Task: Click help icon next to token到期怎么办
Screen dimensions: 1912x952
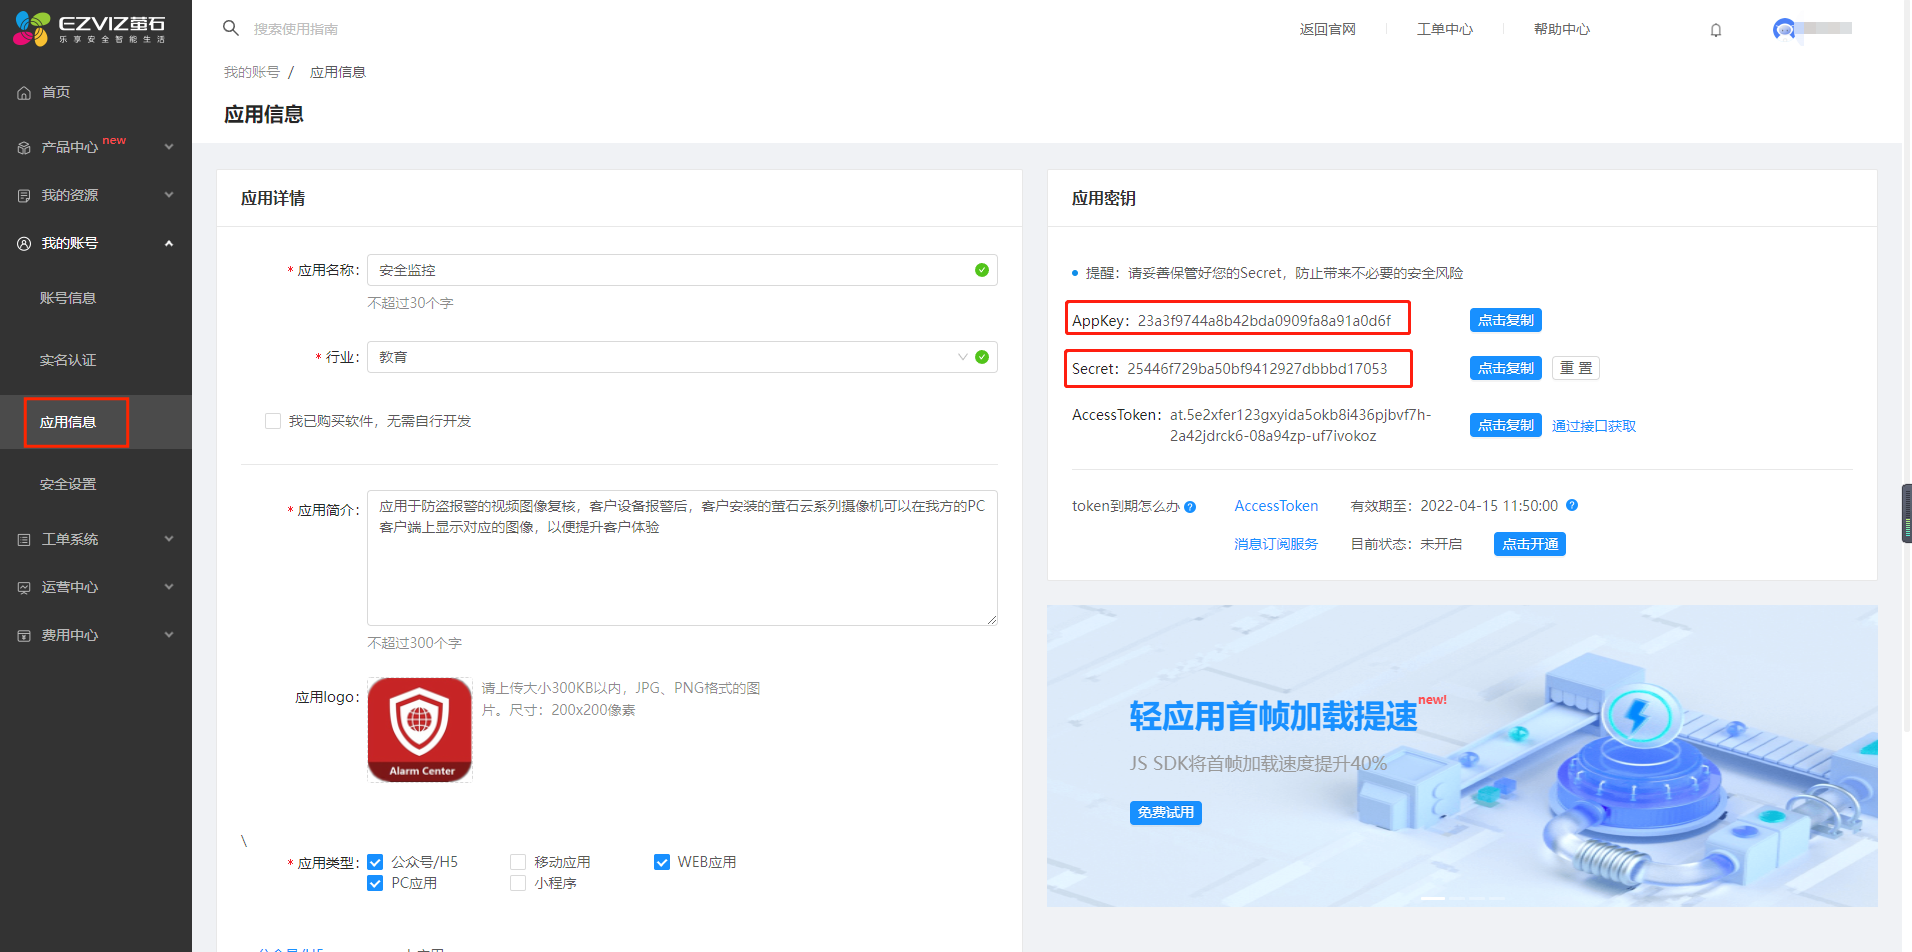Action: coord(1190,507)
